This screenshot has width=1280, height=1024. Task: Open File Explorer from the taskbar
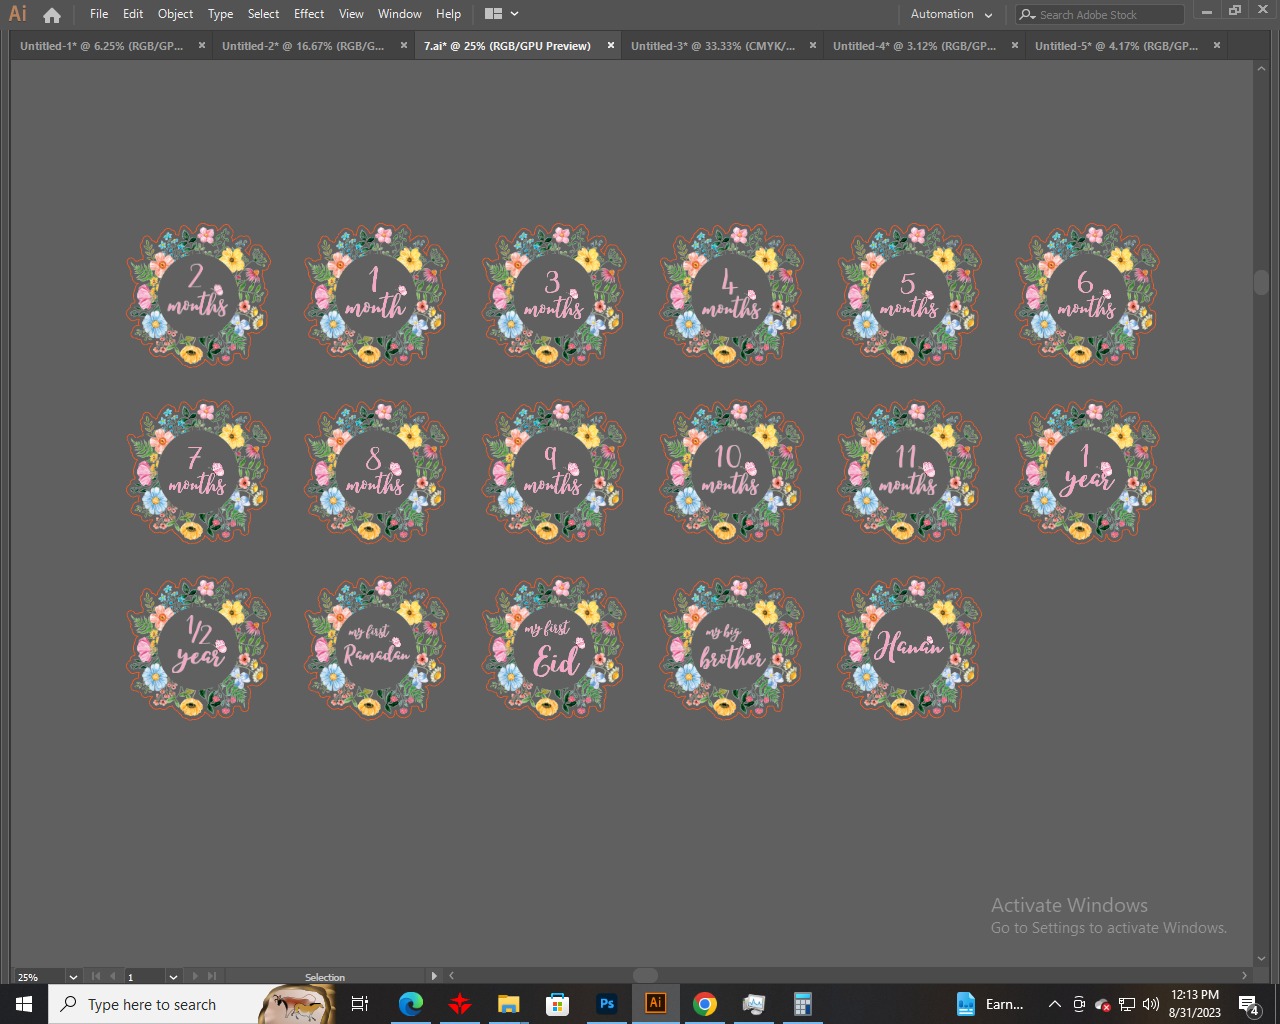508,1004
